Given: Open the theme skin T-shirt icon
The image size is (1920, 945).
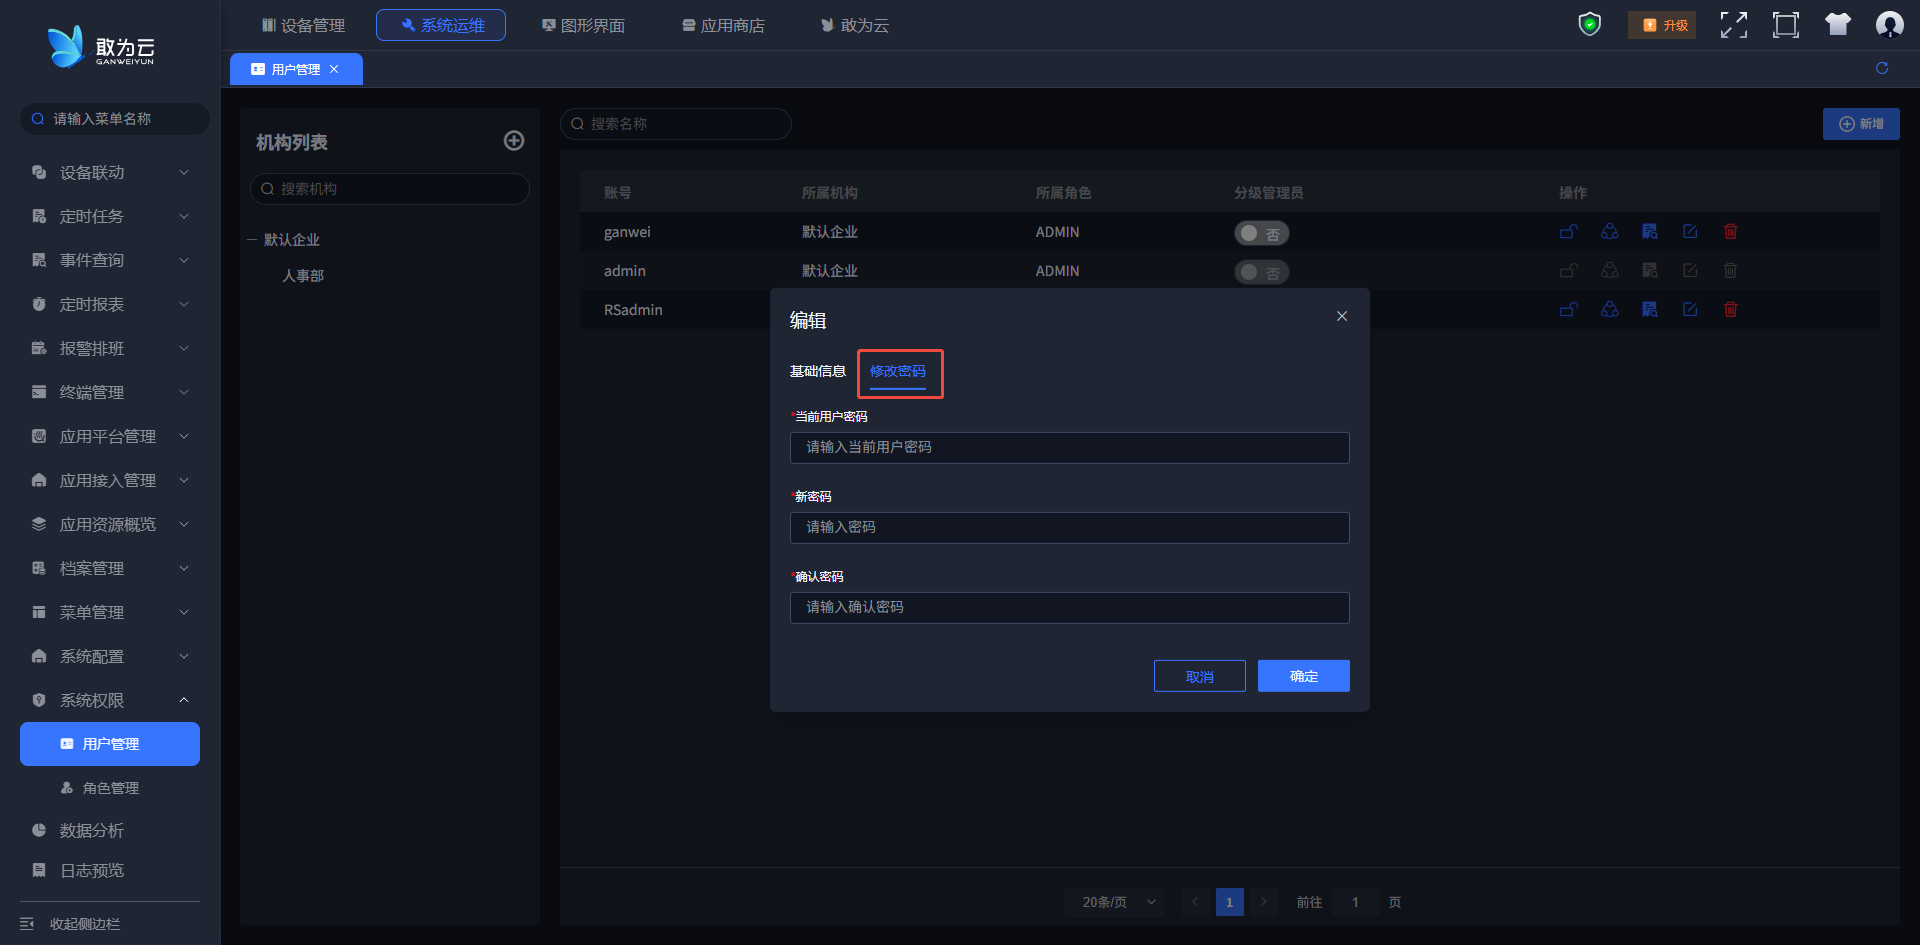Looking at the screenshot, I should pos(1838,25).
